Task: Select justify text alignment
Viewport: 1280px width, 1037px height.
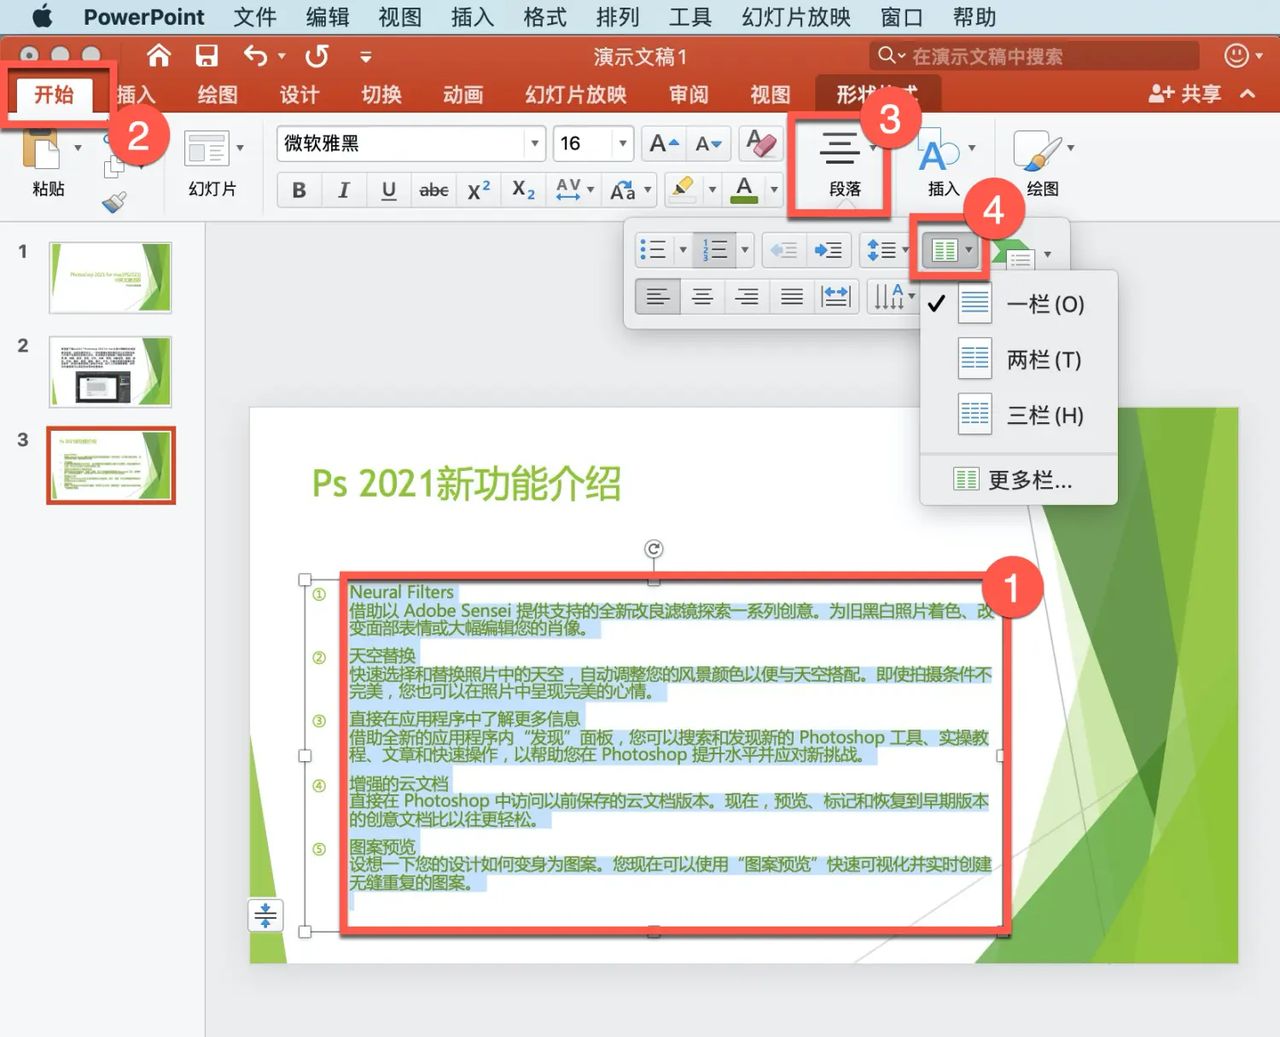Action: [x=792, y=296]
